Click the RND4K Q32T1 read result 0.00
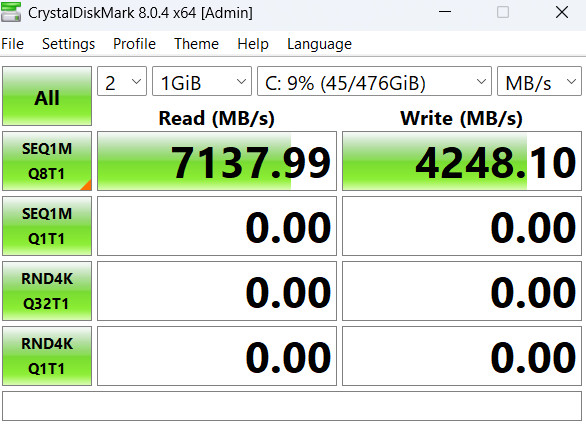The image size is (586, 425). click(x=217, y=291)
